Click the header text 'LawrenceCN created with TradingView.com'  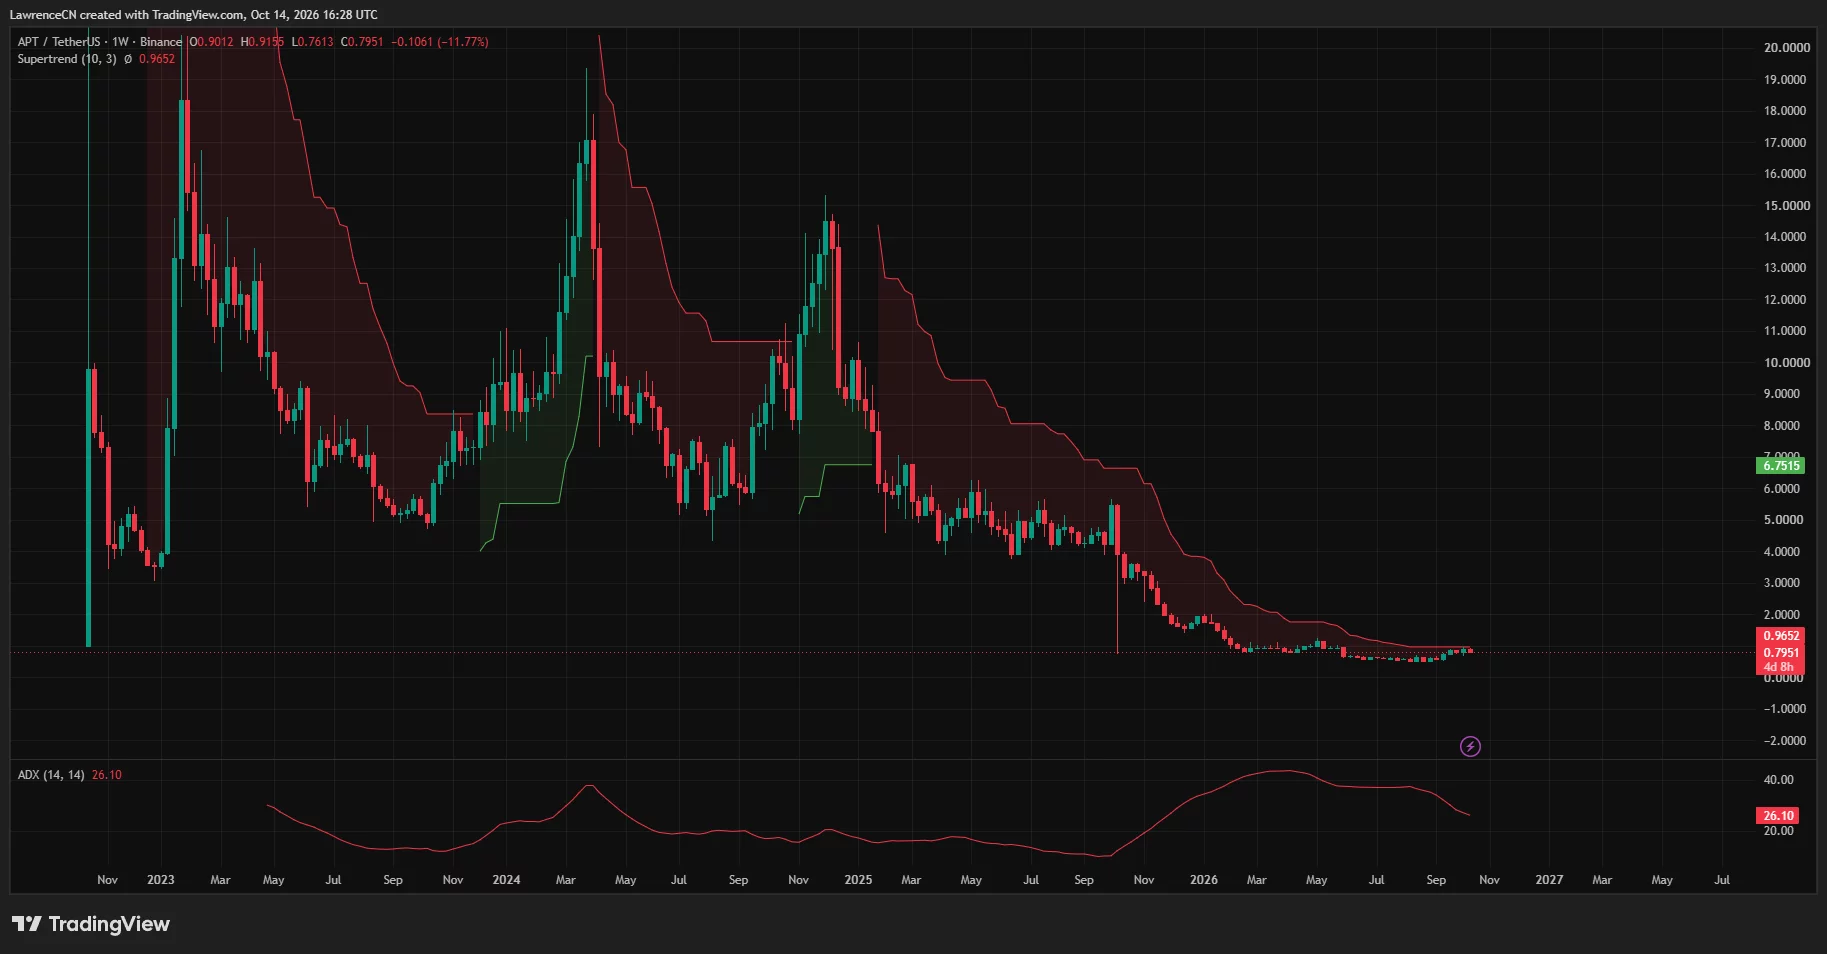pyautogui.click(x=127, y=15)
